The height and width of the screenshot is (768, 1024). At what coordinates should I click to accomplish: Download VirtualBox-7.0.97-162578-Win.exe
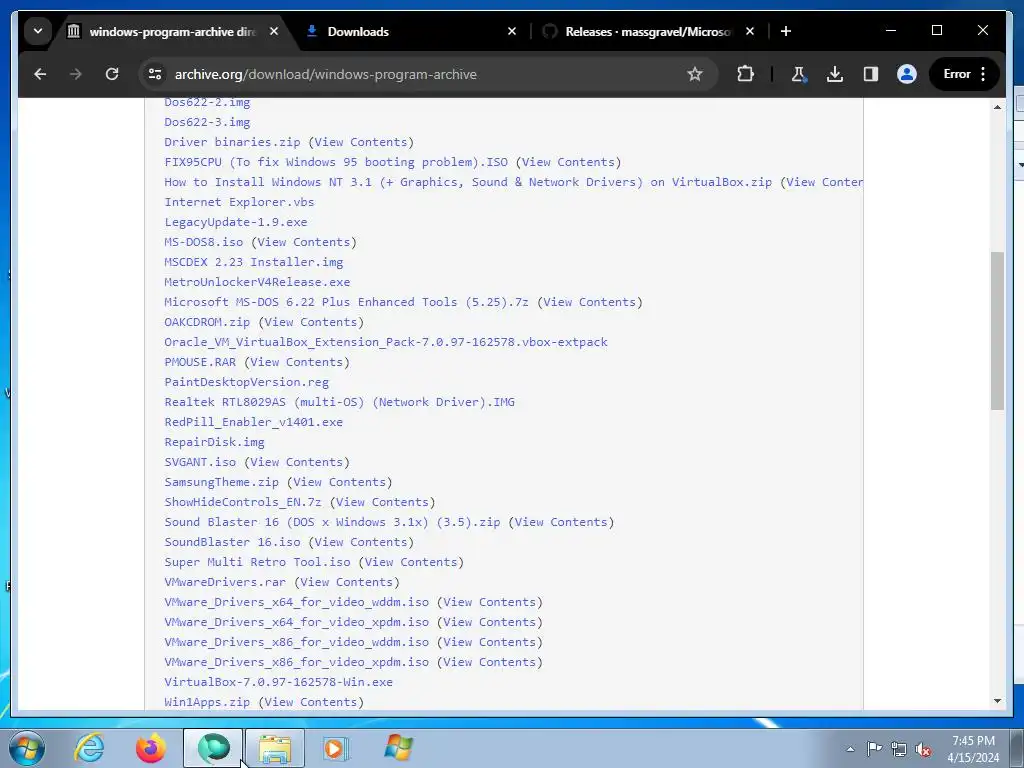tap(279, 682)
